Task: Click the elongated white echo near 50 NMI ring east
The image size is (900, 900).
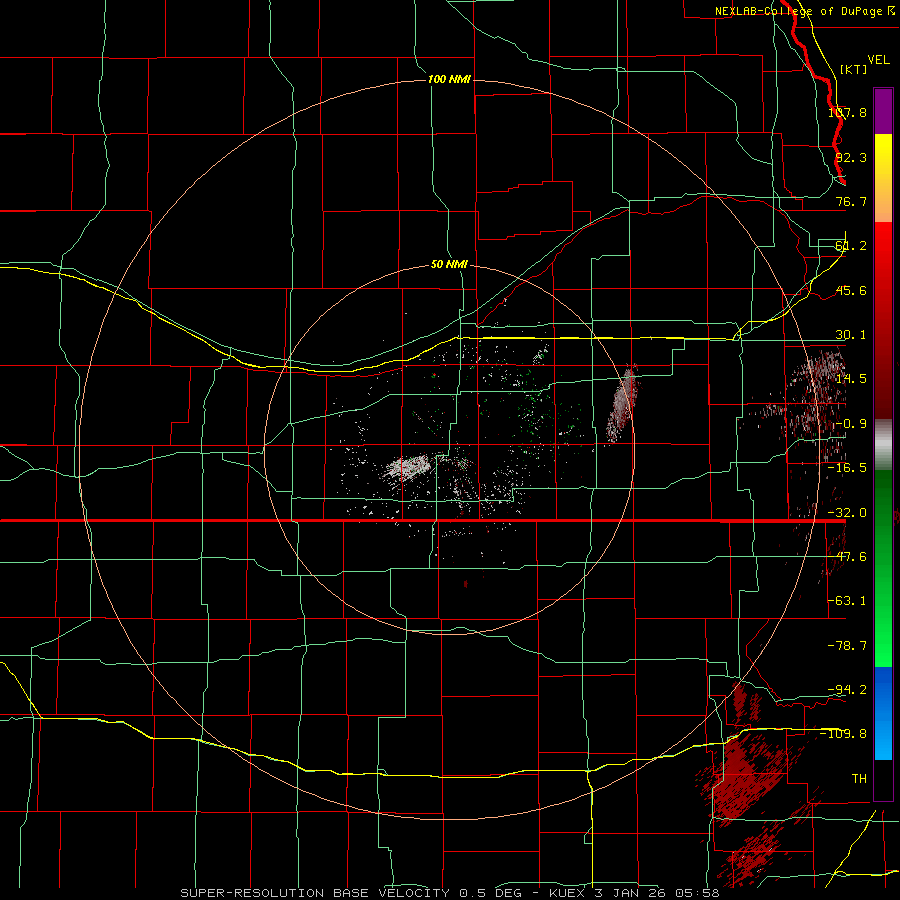Action: coord(622,402)
